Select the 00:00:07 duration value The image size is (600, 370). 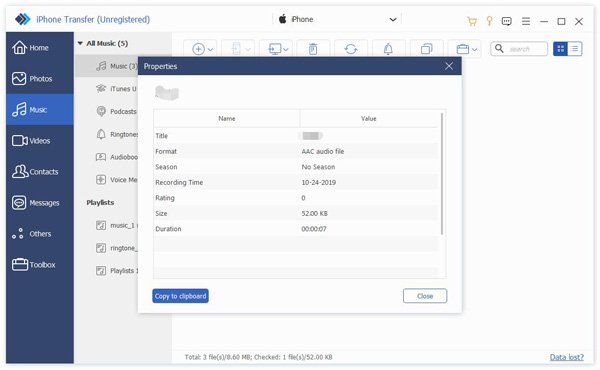[314, 229]
